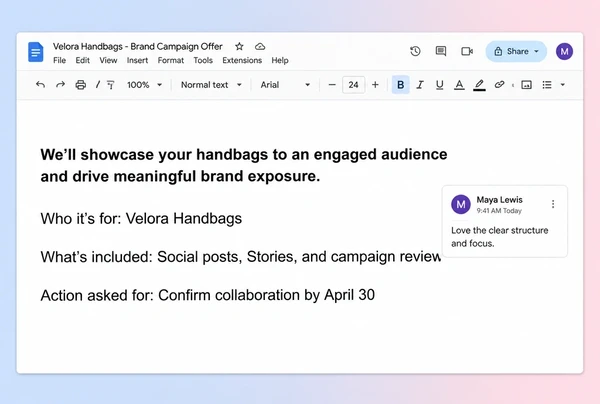Open more options on Maya Lewis comment
This screenshot has height=404, width=600.
click(x=553, y=204)
